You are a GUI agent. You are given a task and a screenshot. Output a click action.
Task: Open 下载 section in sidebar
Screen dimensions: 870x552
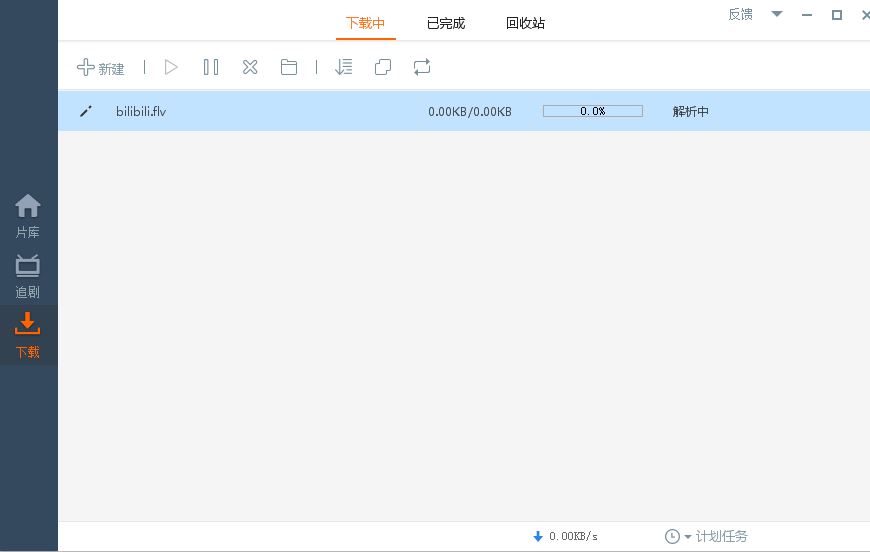point(28,335)
